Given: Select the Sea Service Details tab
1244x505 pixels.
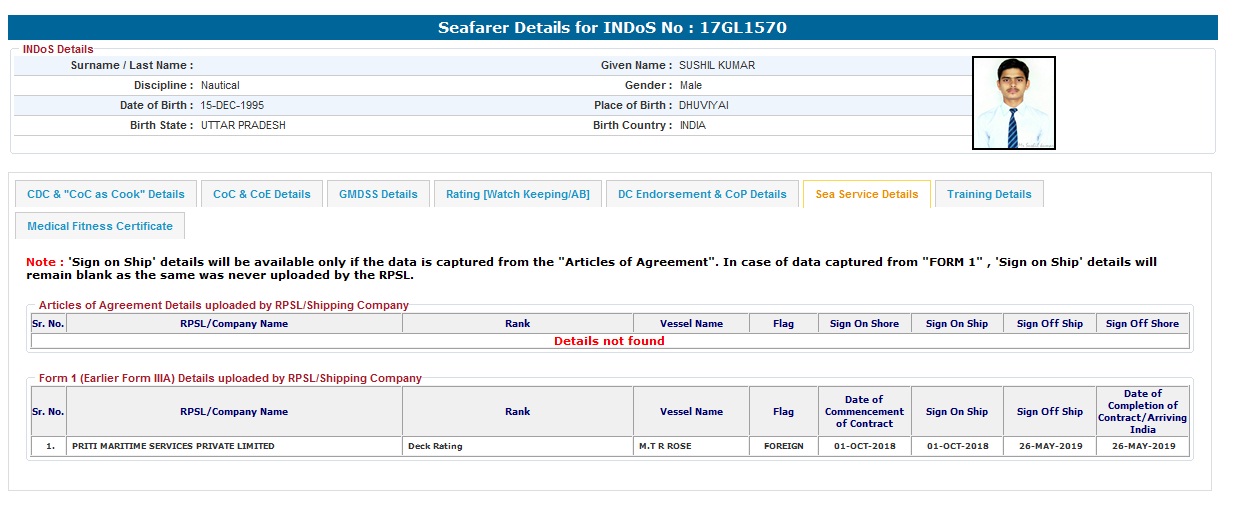Looking at the screenshot, I should 866,194.
